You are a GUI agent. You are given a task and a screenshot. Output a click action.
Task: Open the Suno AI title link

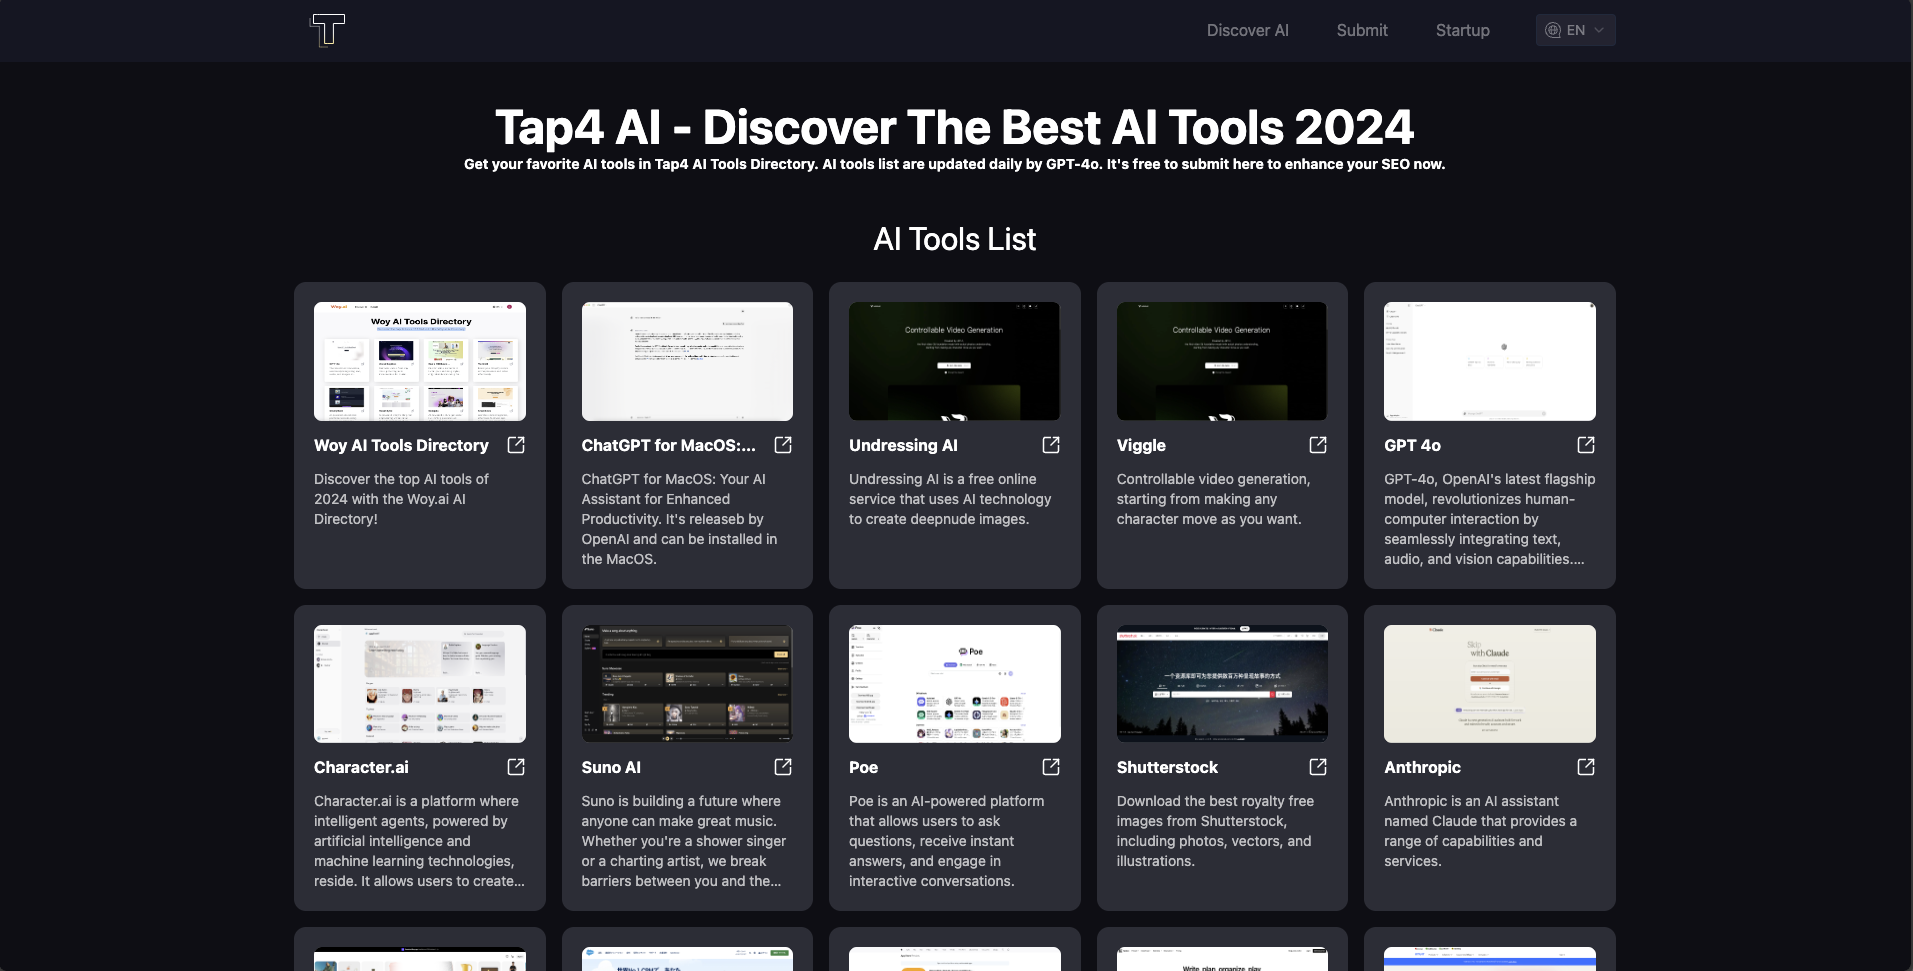[x=611, y=767]
